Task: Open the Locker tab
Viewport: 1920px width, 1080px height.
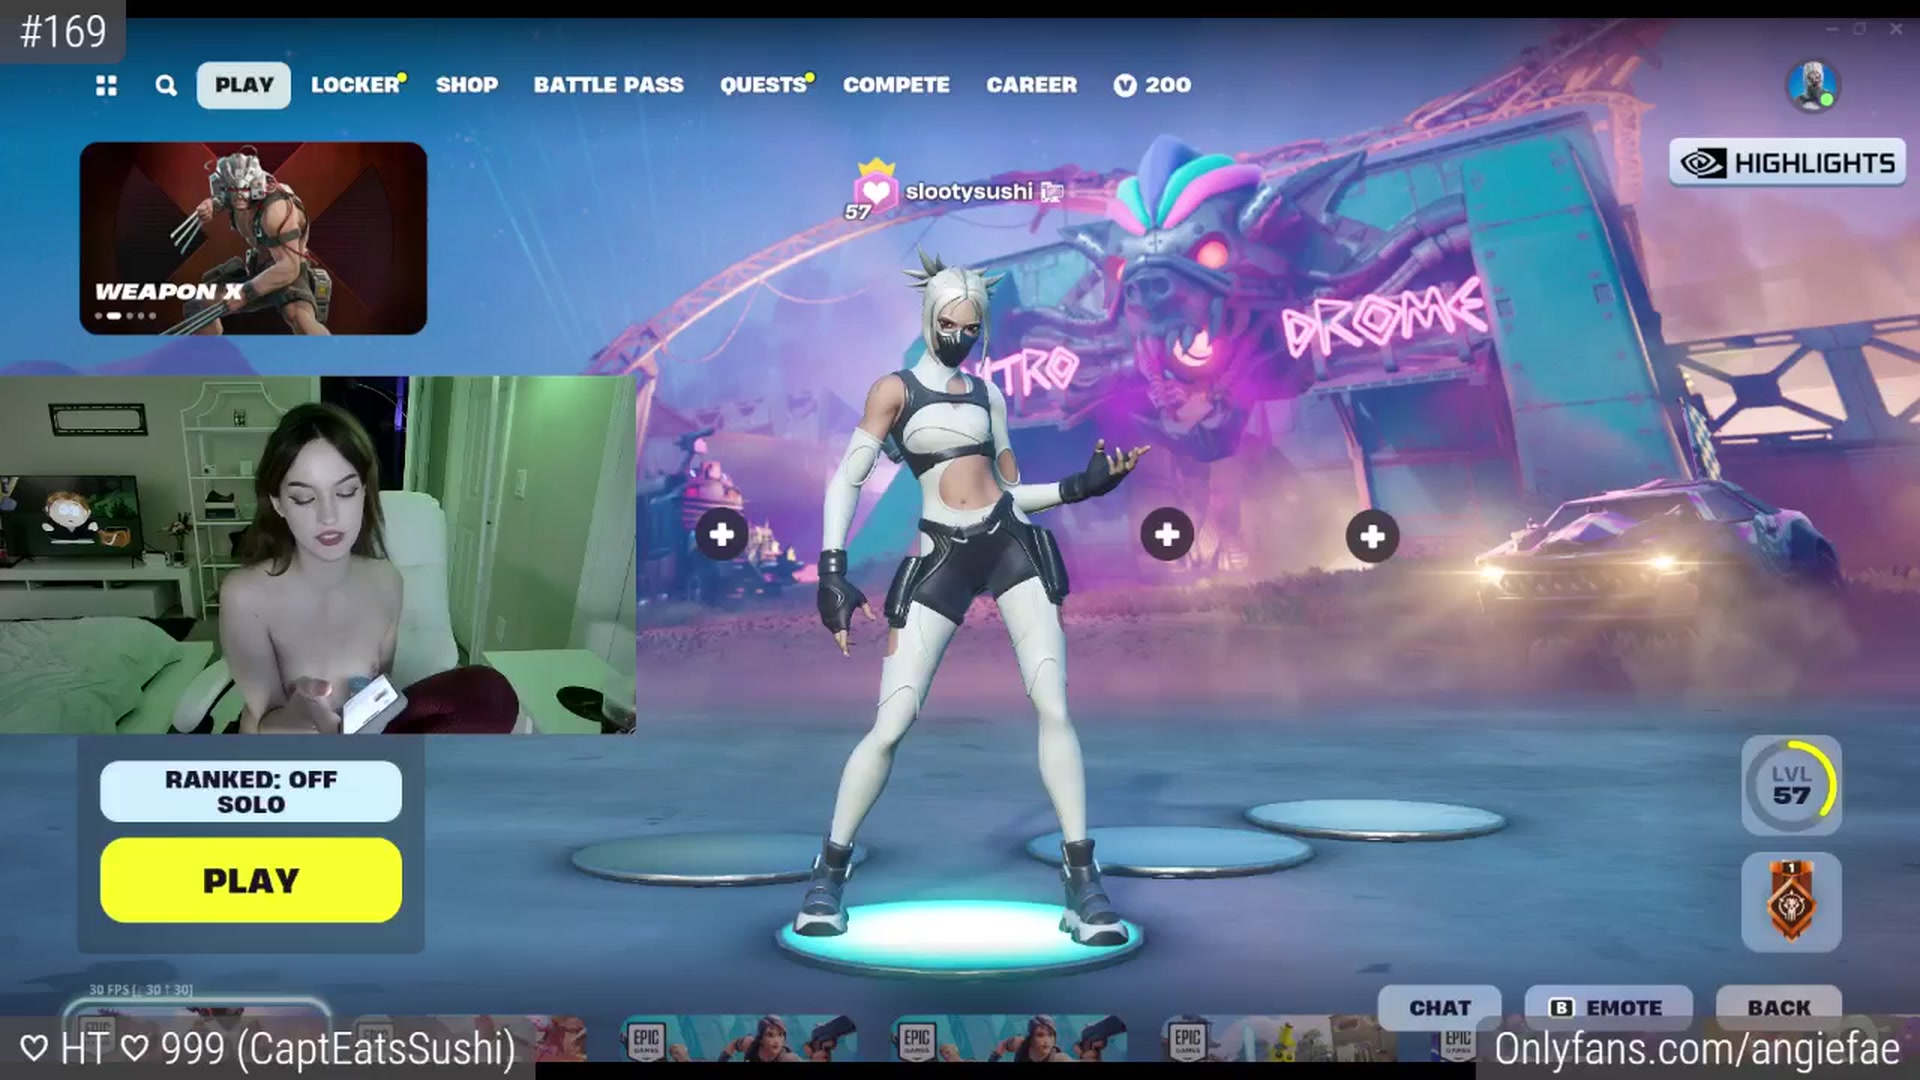Action: pyautogui.click(x=356, y=85)
